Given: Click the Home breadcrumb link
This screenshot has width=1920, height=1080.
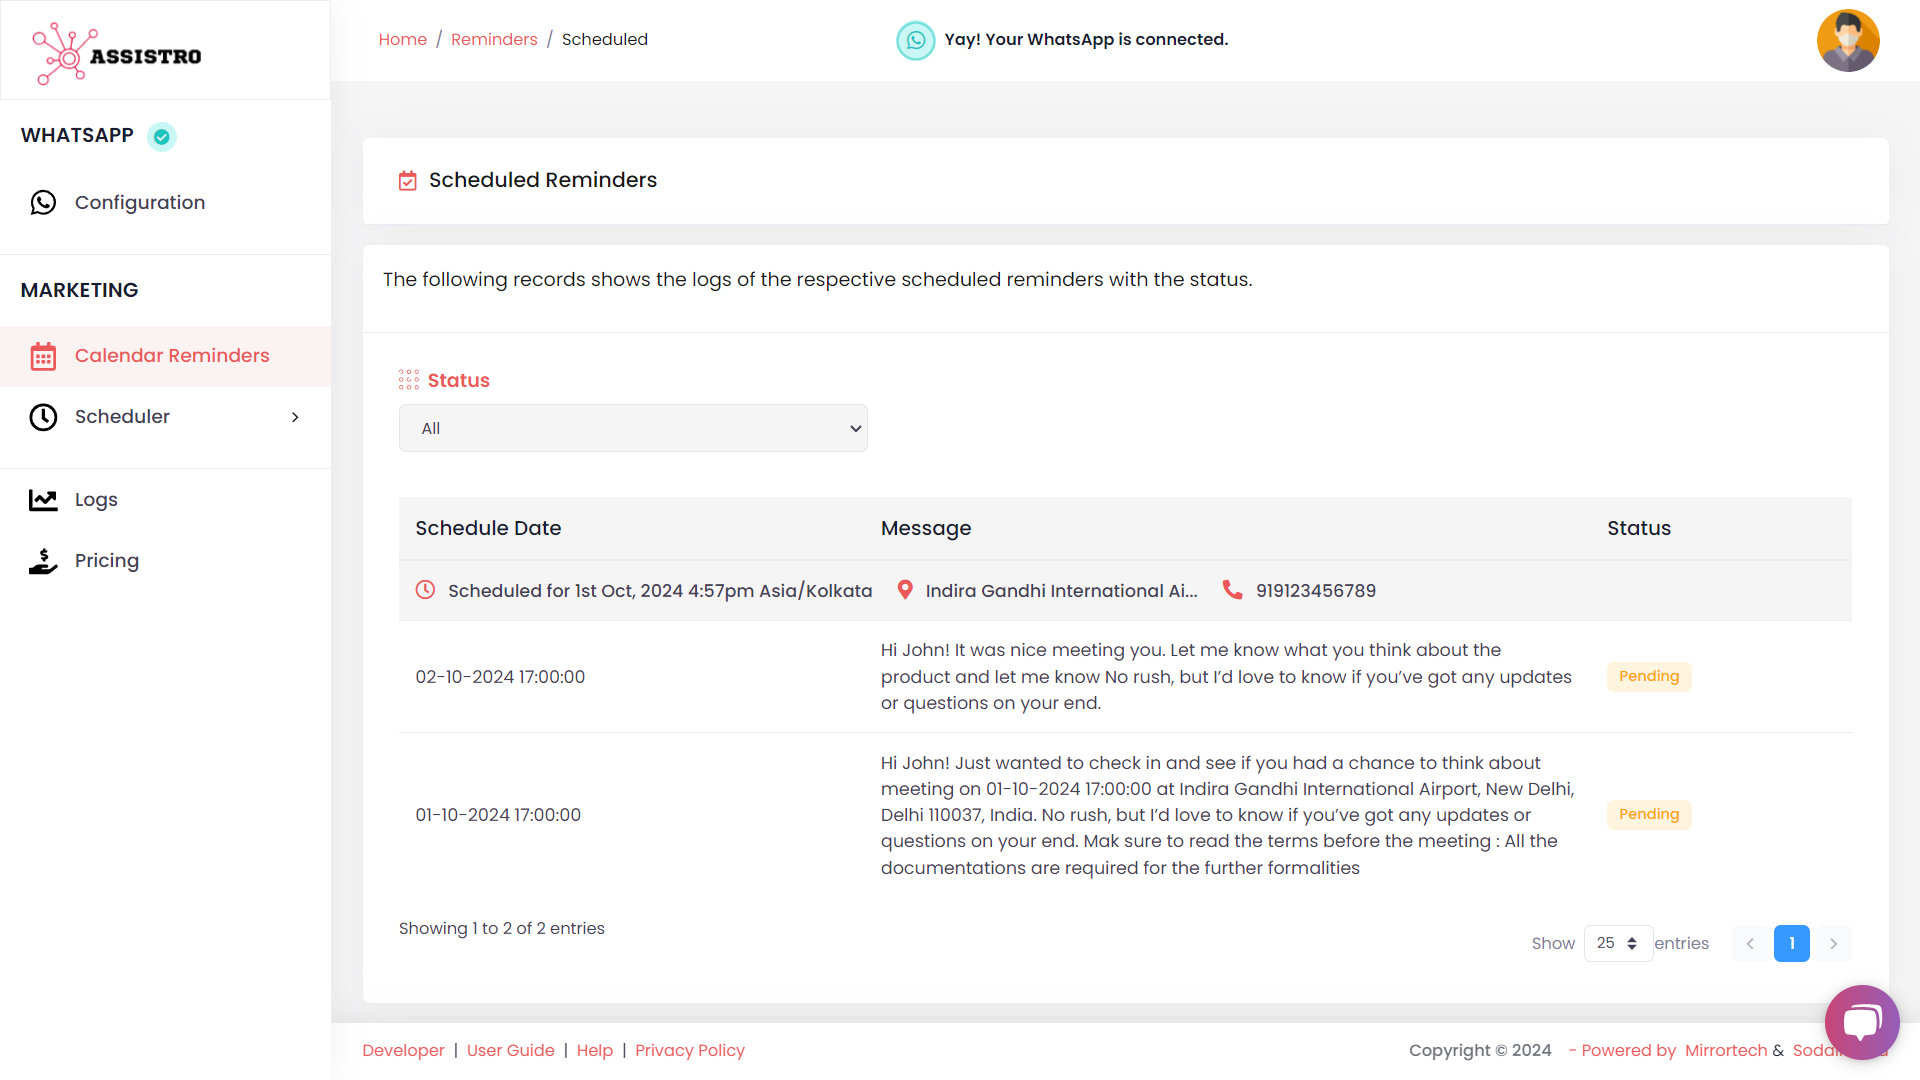Looking at the screenshot, I should click(402, 40).
